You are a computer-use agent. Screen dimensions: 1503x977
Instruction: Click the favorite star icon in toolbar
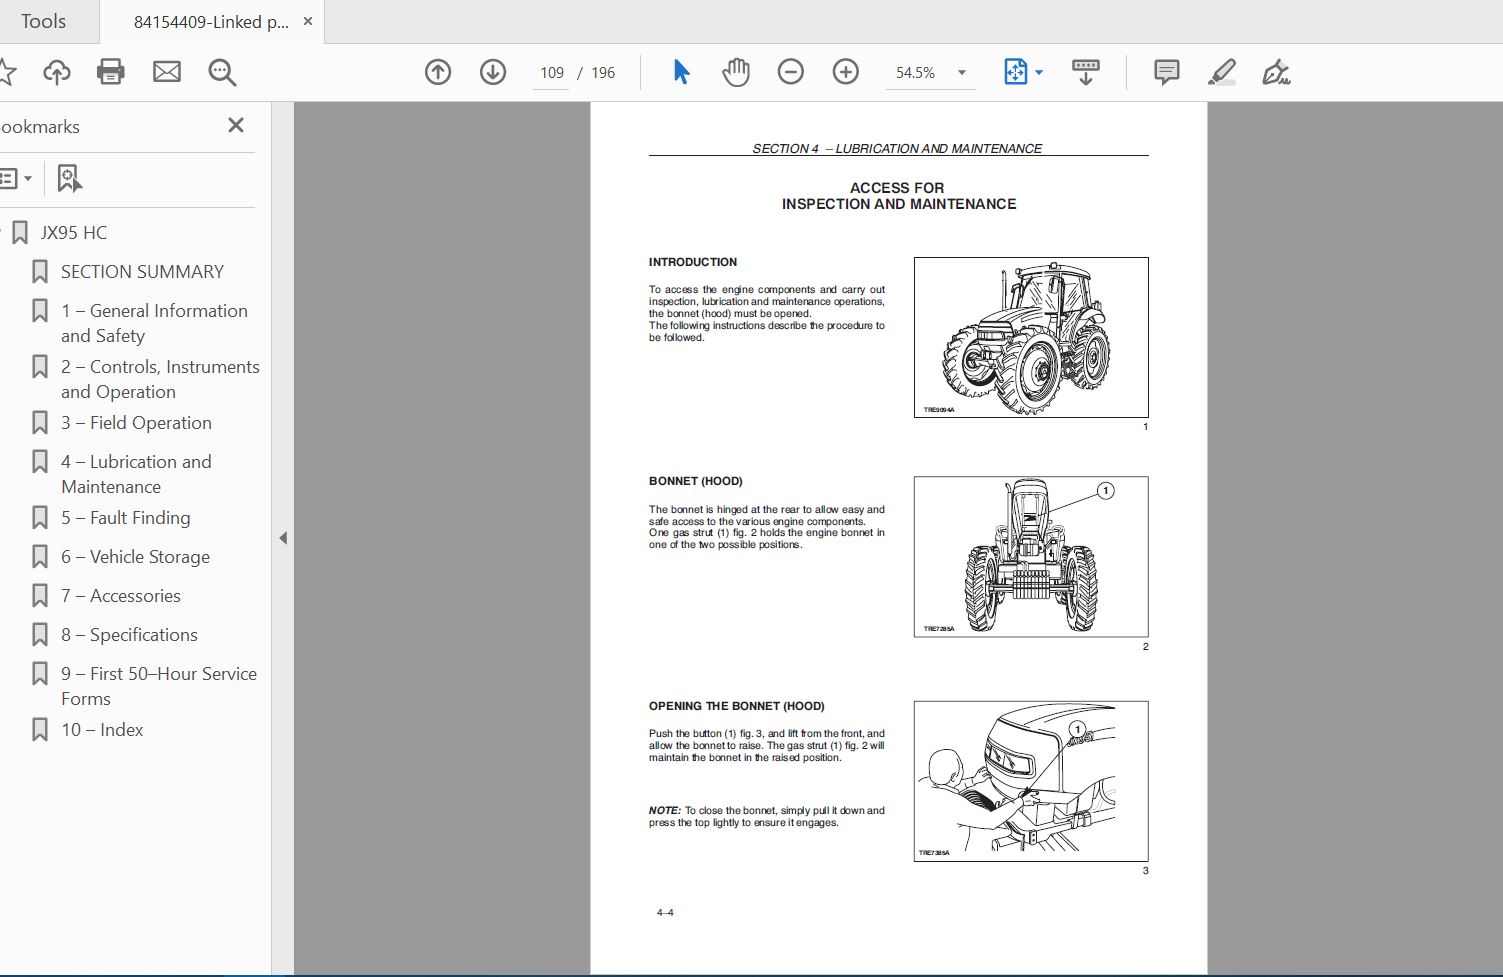(x=7, y=72)
